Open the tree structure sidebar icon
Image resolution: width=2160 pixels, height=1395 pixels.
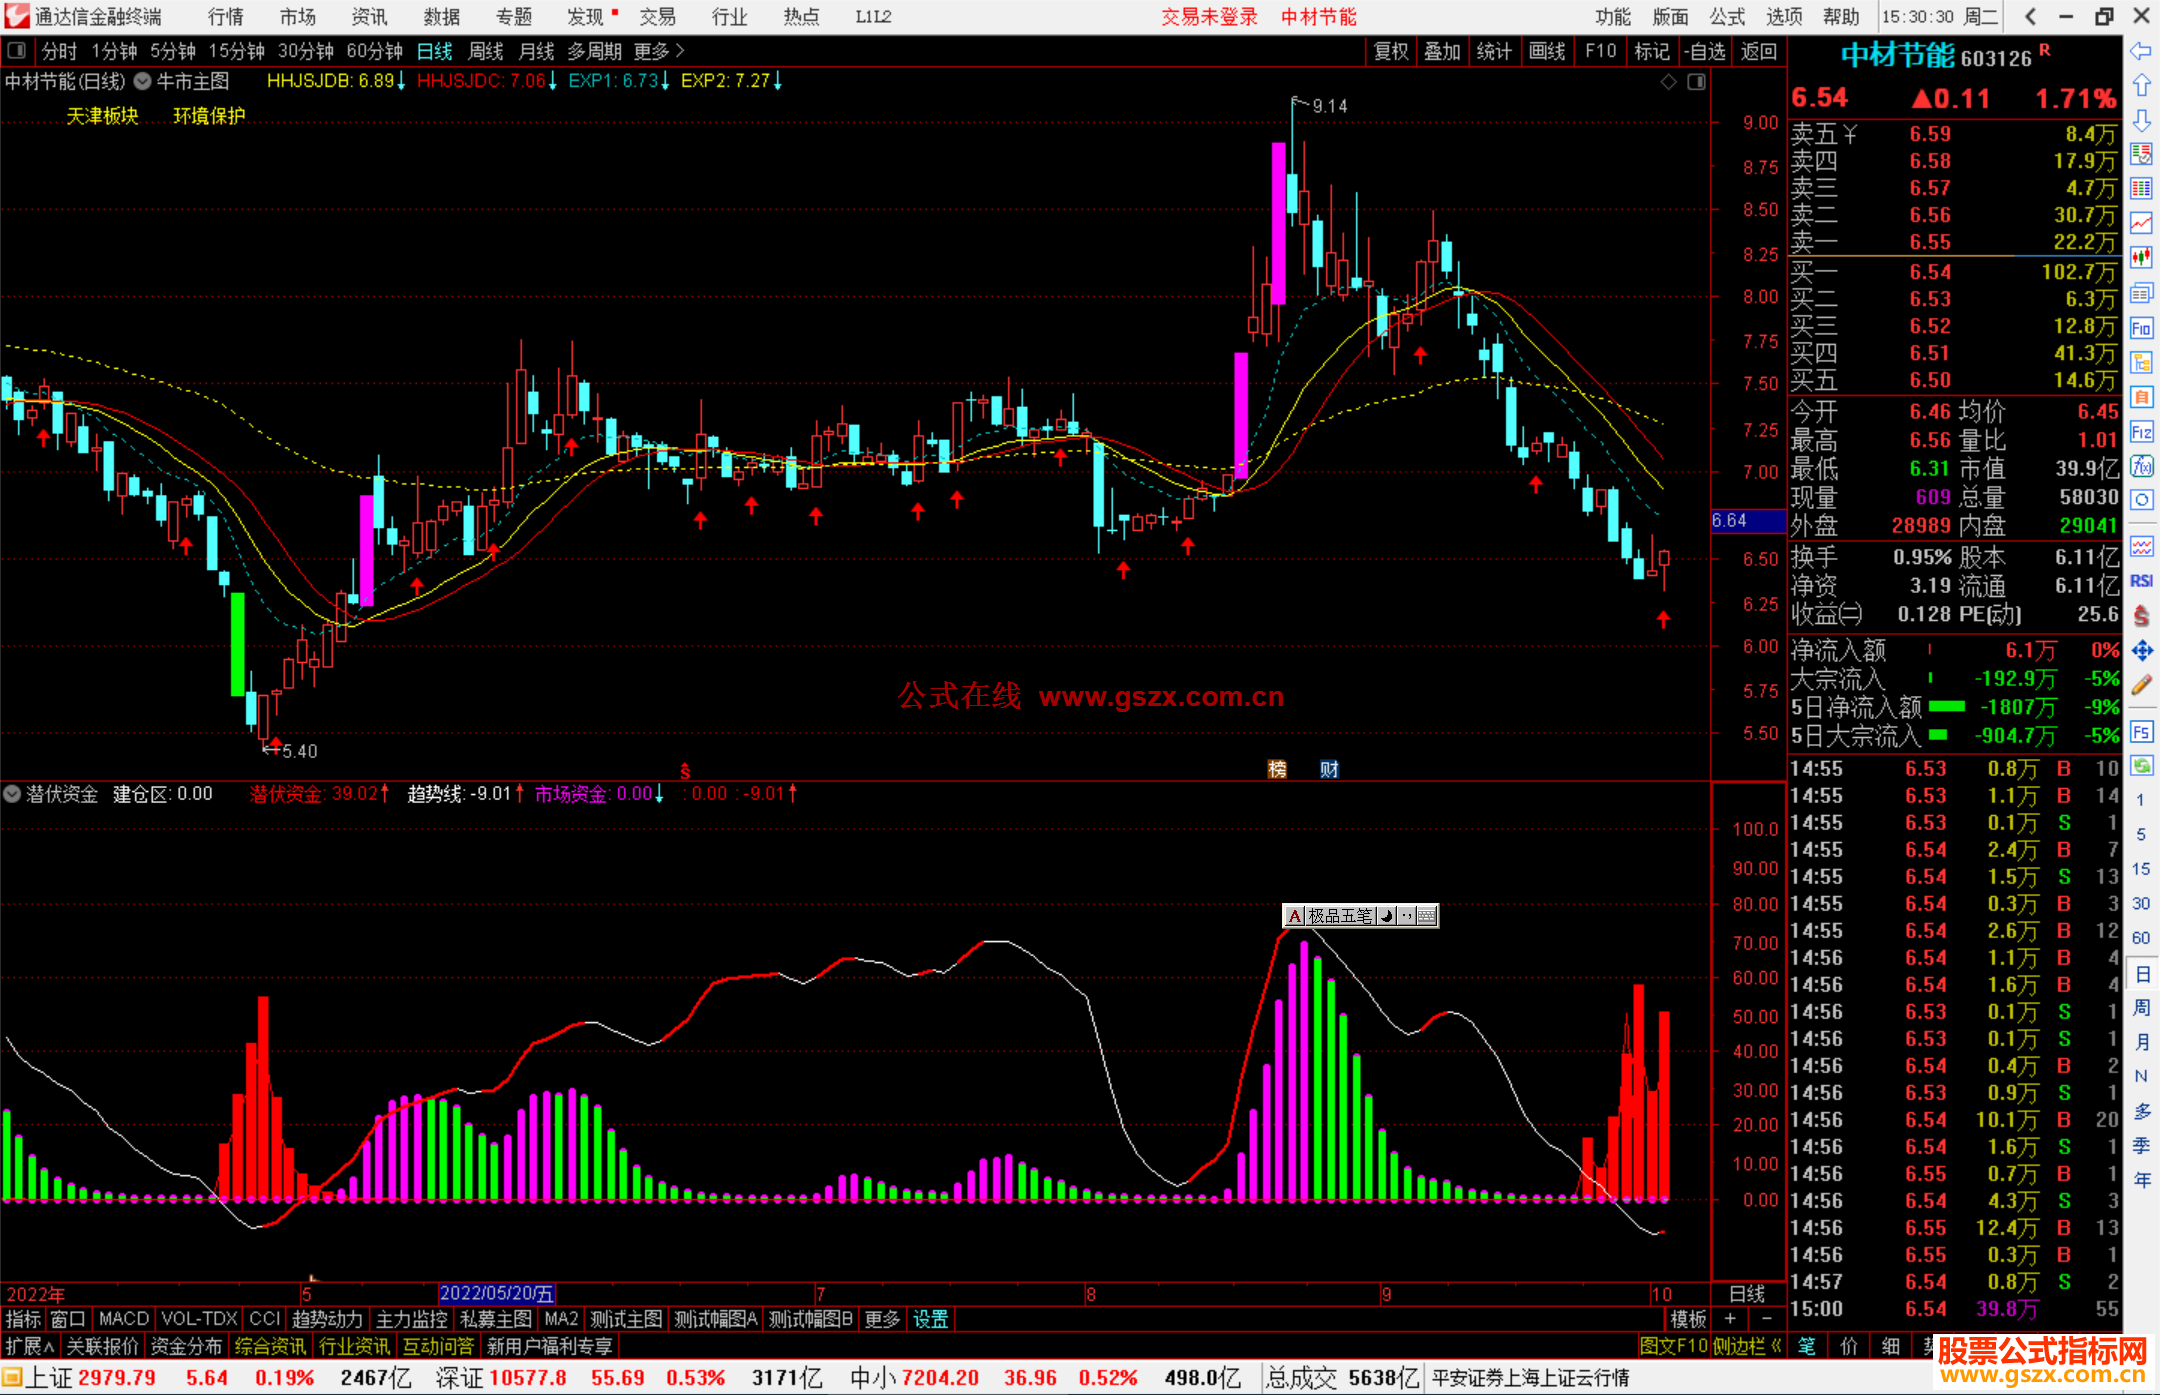2141,362
